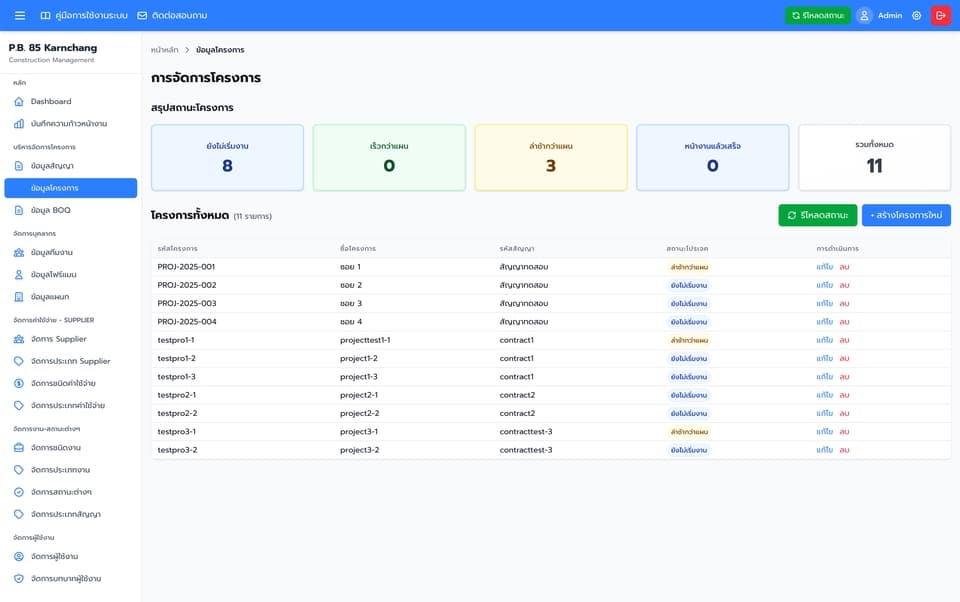Click delete link for testpro3-2

[x=844, y=450]
